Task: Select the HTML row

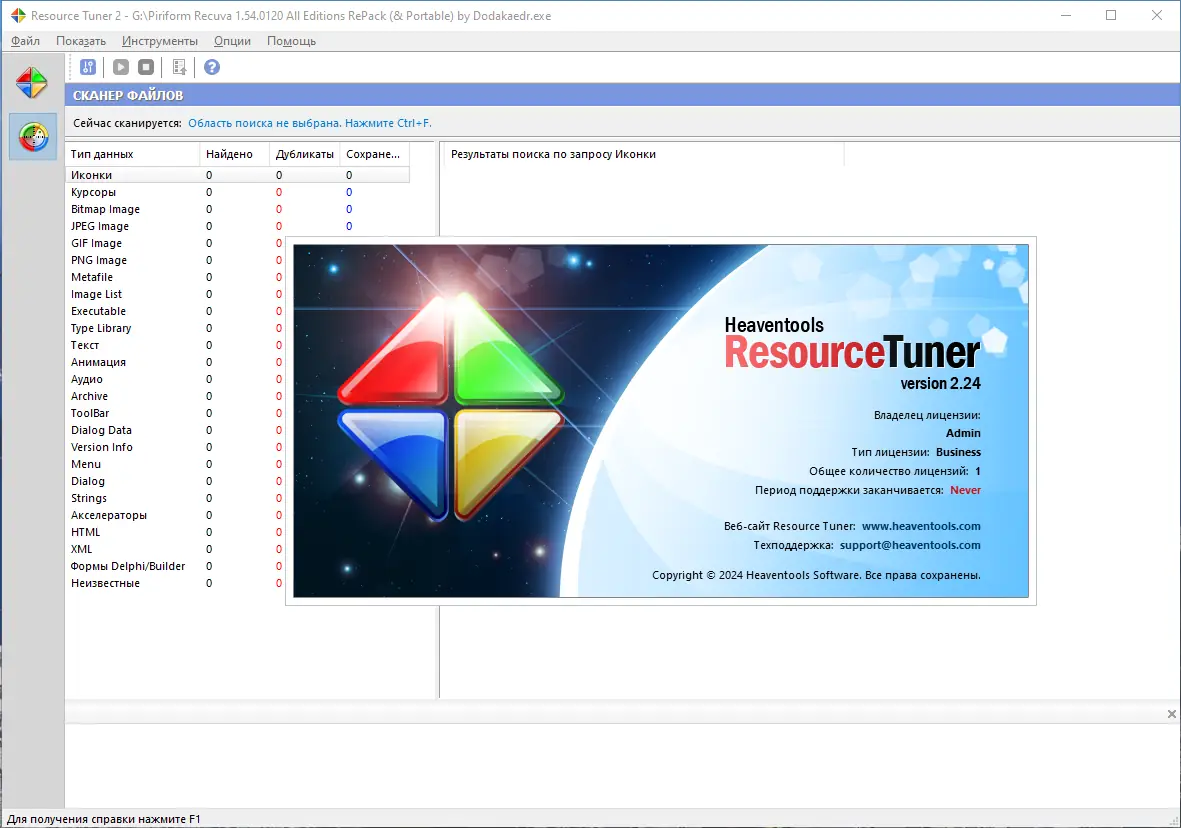Action: tap(175, 532)
